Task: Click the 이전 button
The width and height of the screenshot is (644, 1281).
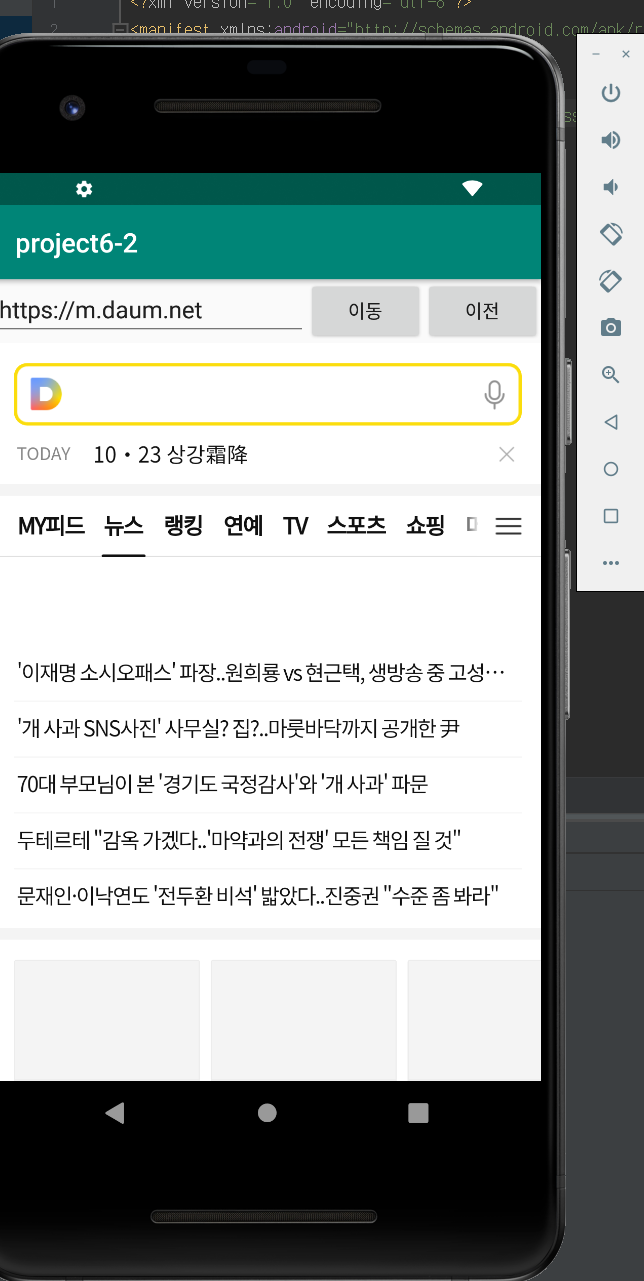Action: pyautogui.click(x=482, y=311)
